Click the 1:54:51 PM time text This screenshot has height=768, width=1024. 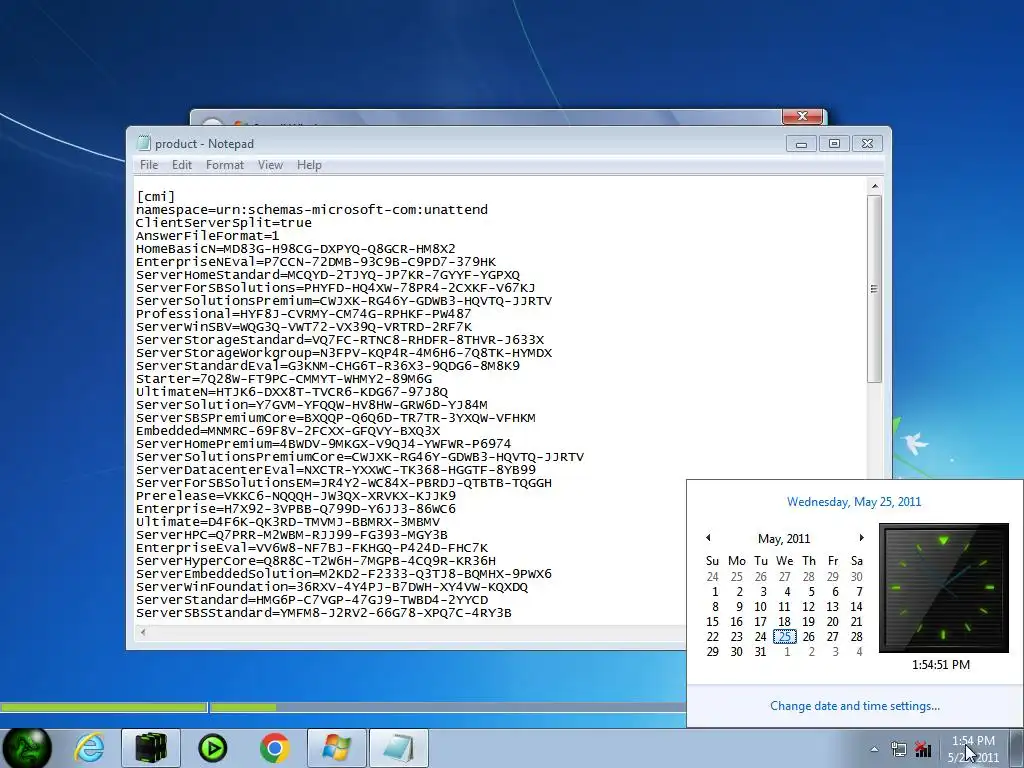click(941, 665)
